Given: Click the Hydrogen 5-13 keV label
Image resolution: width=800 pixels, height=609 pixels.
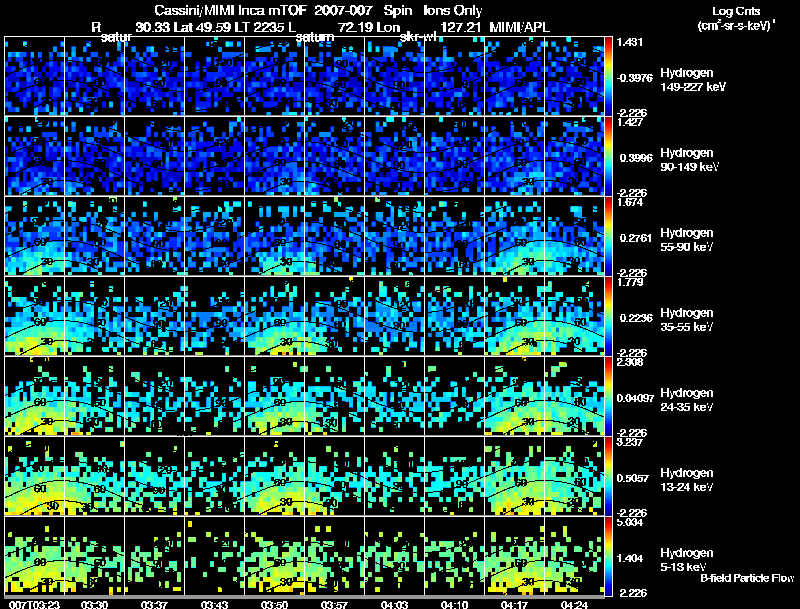Looking at the screenshot, I should [687, 560].
